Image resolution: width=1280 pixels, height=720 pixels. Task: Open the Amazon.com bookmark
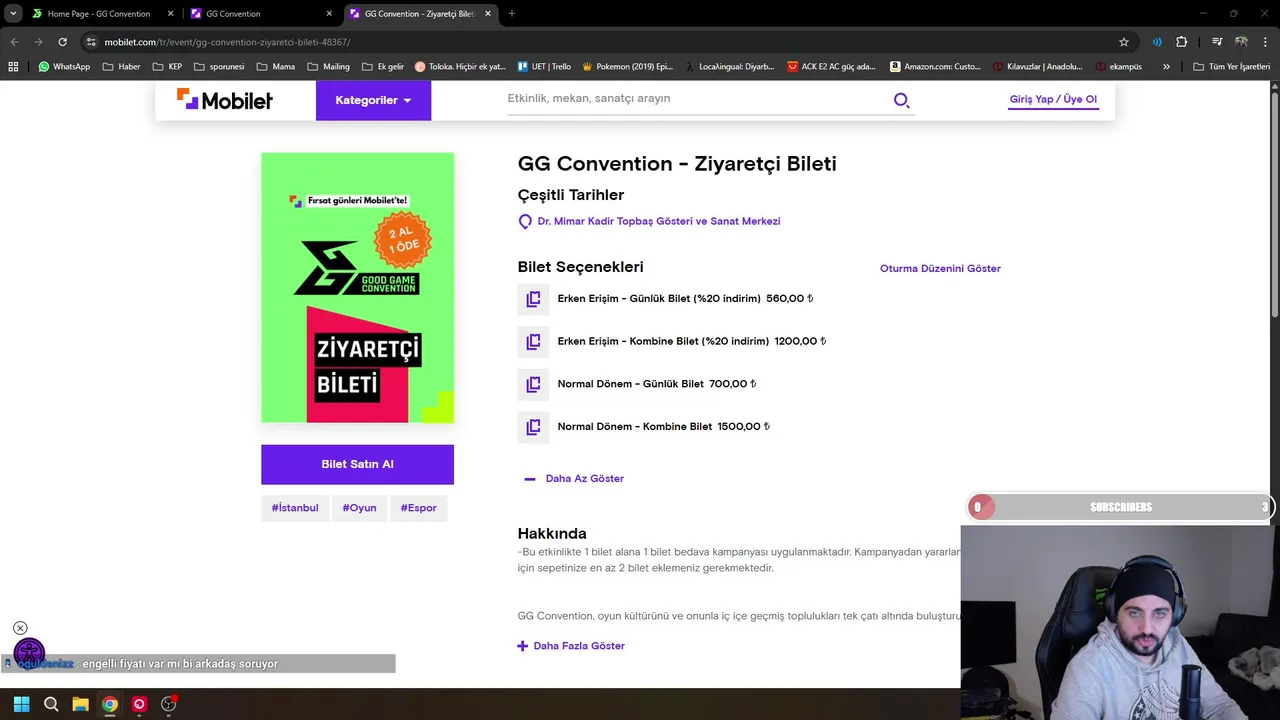pos(934,67)
